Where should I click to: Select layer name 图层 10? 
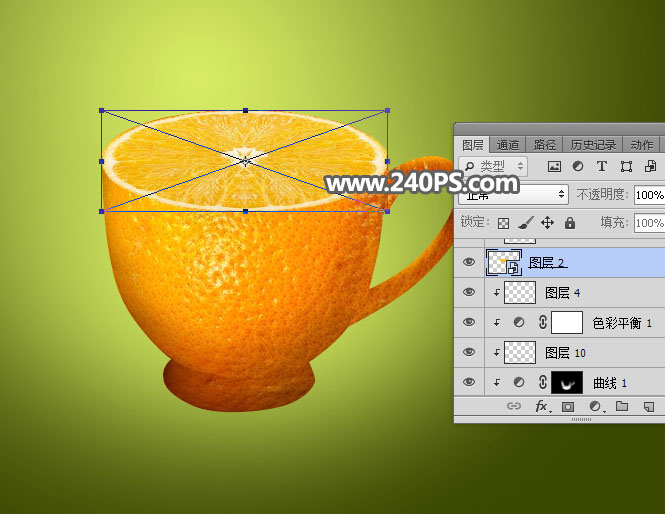565,352
